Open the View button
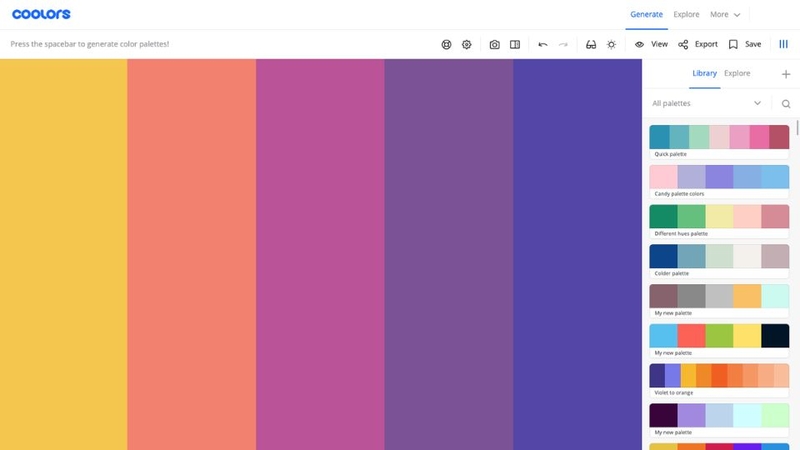Image resolution: width=800 pixels, height=450 pixels. 651,44
